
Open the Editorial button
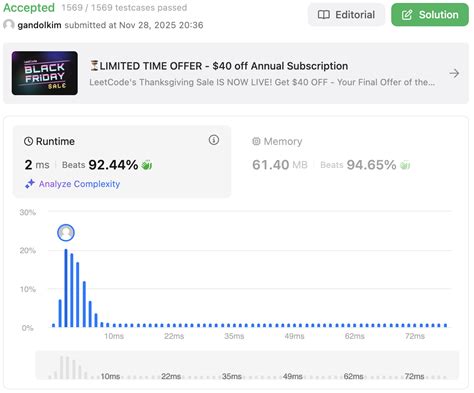[346, 15]
